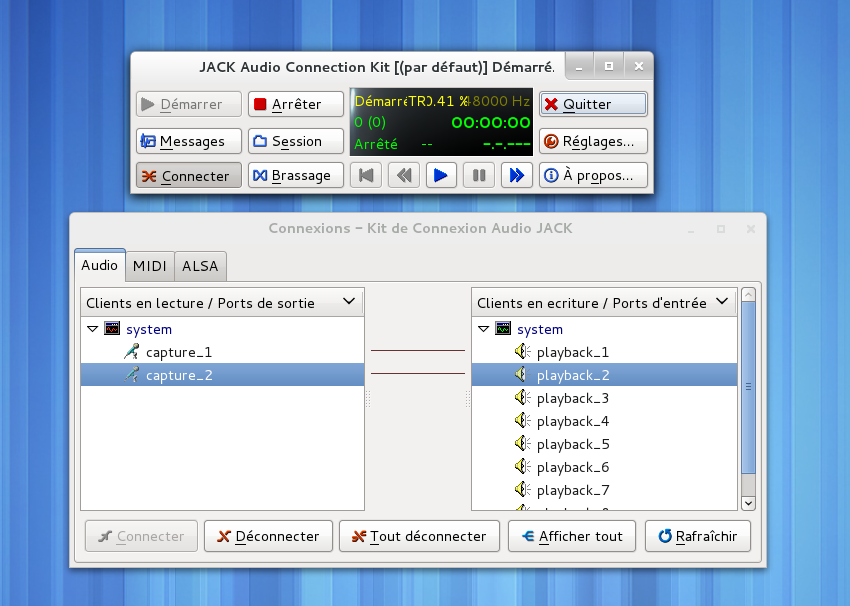Image resolution: width=850 pixels, height=606 pixels.
Task: Click the output ports header text
Action: (200, 303)
